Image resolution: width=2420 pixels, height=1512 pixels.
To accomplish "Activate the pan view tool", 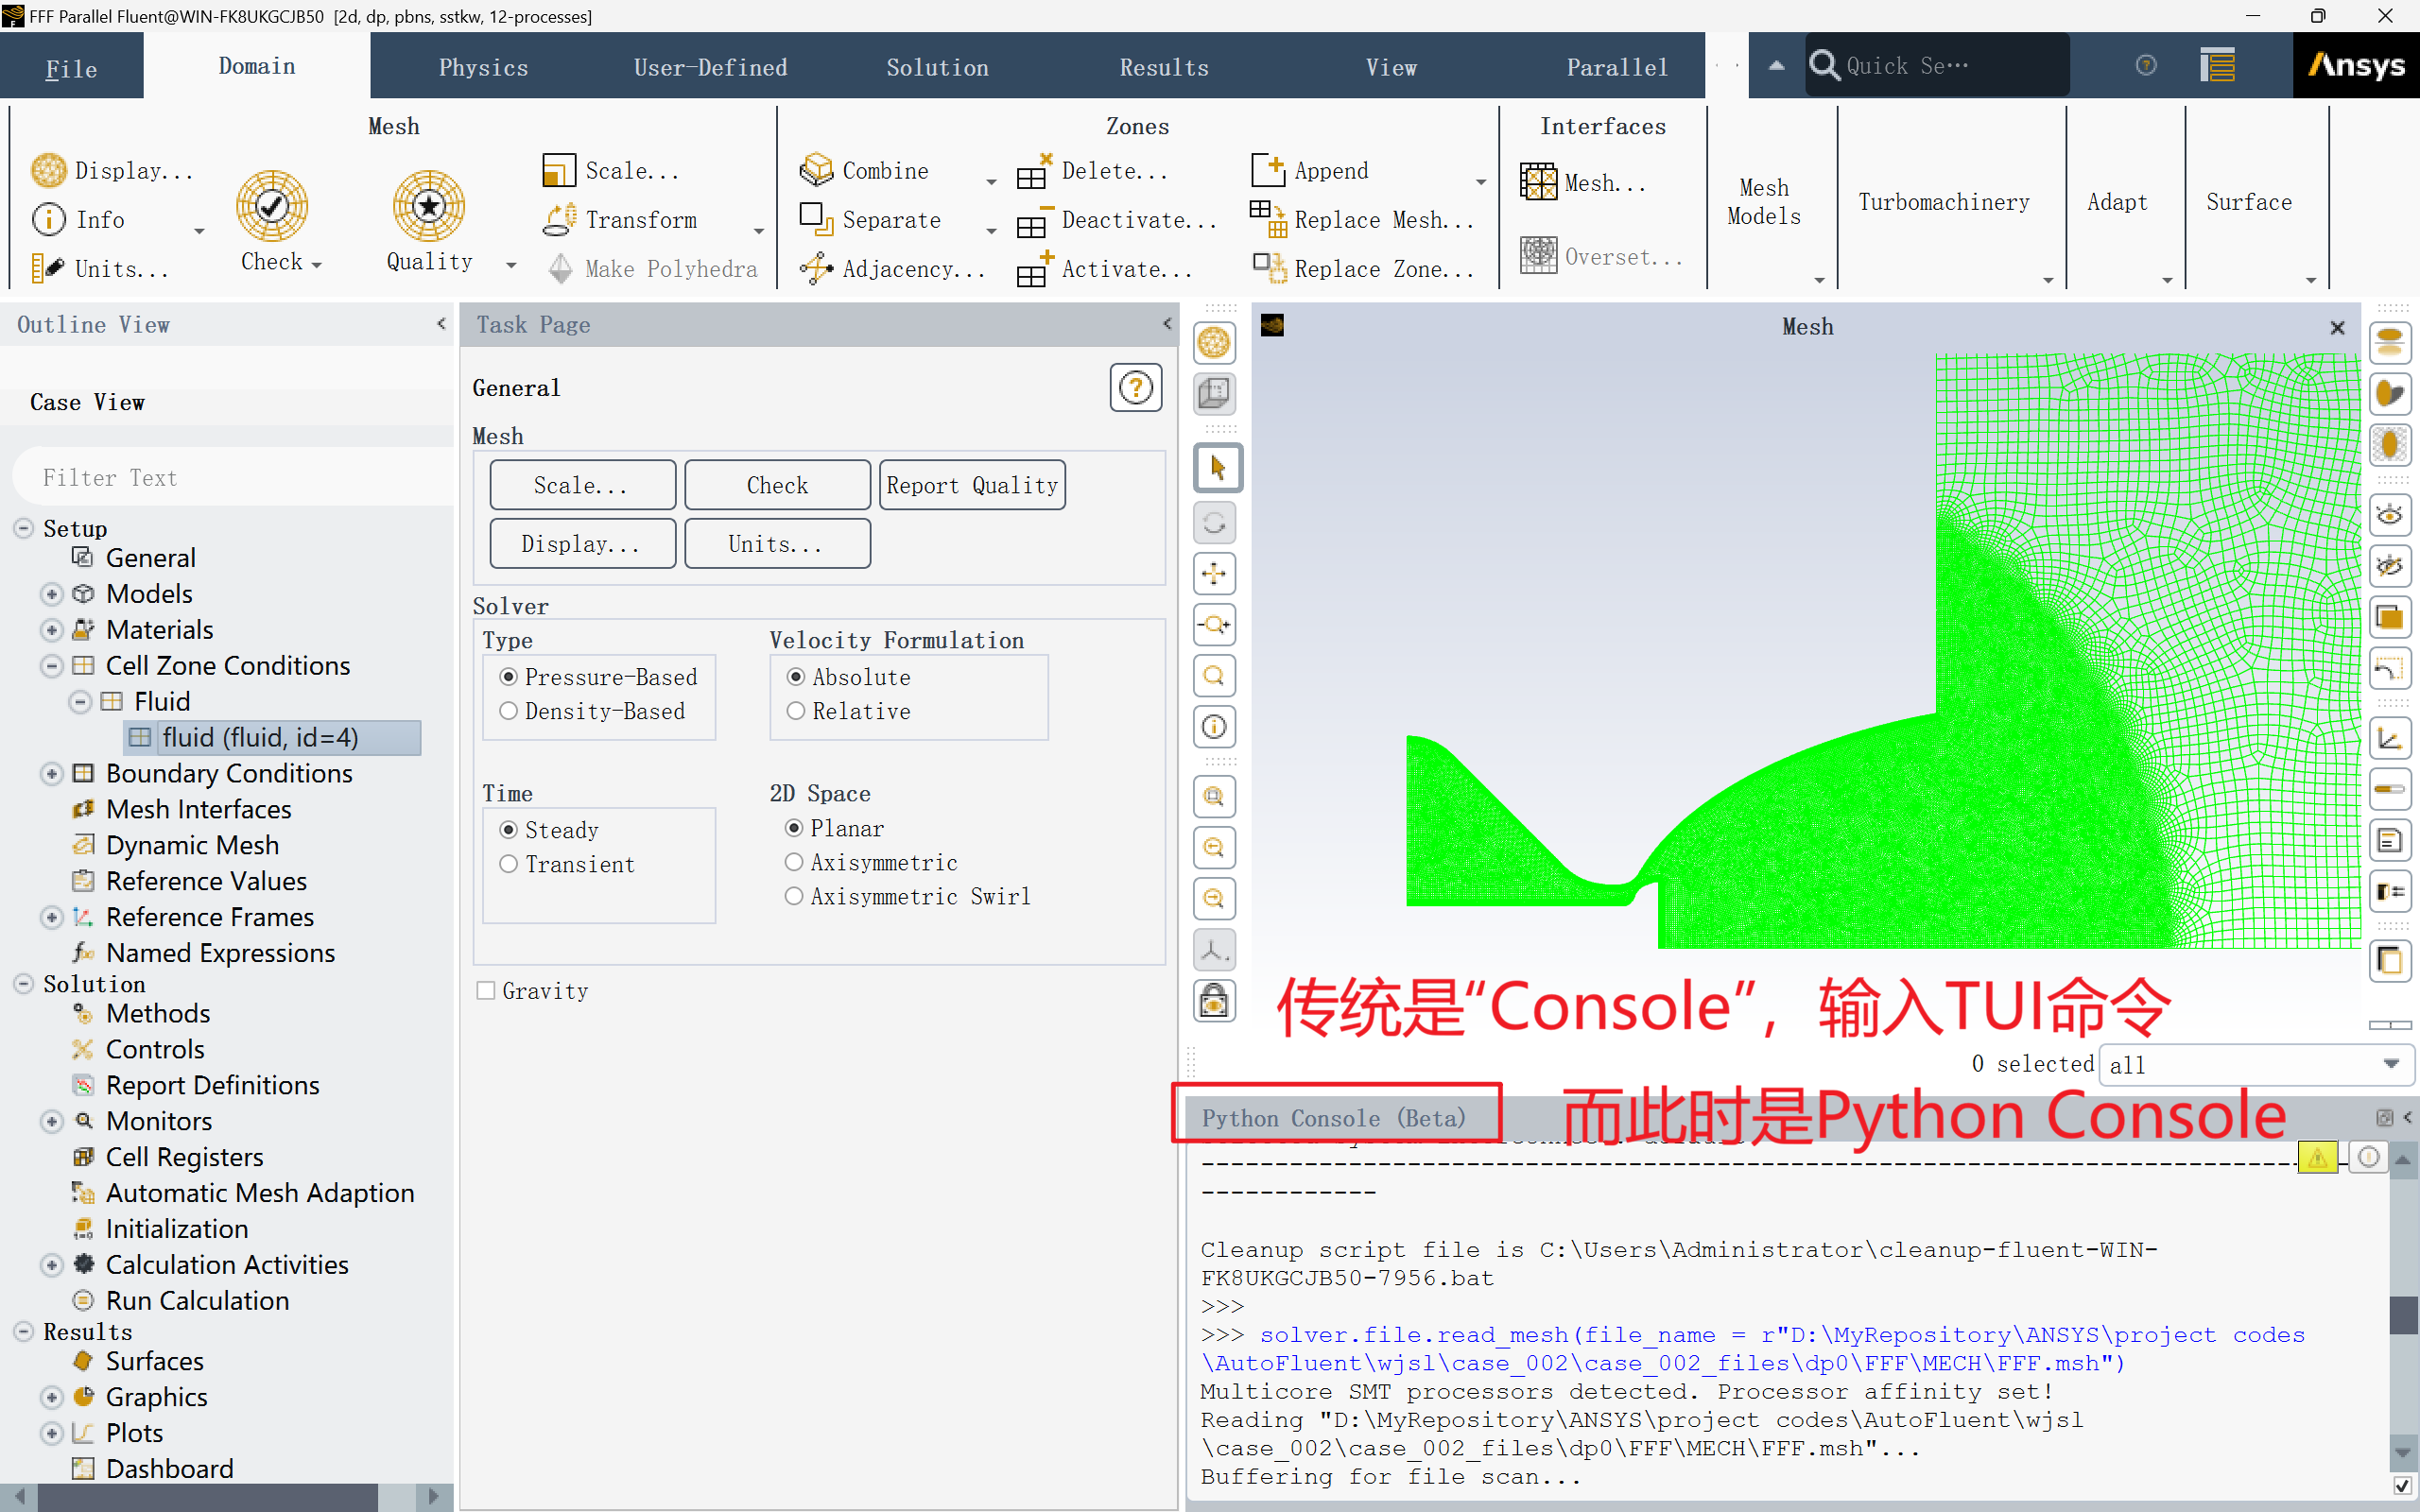I will [1215, 574].
